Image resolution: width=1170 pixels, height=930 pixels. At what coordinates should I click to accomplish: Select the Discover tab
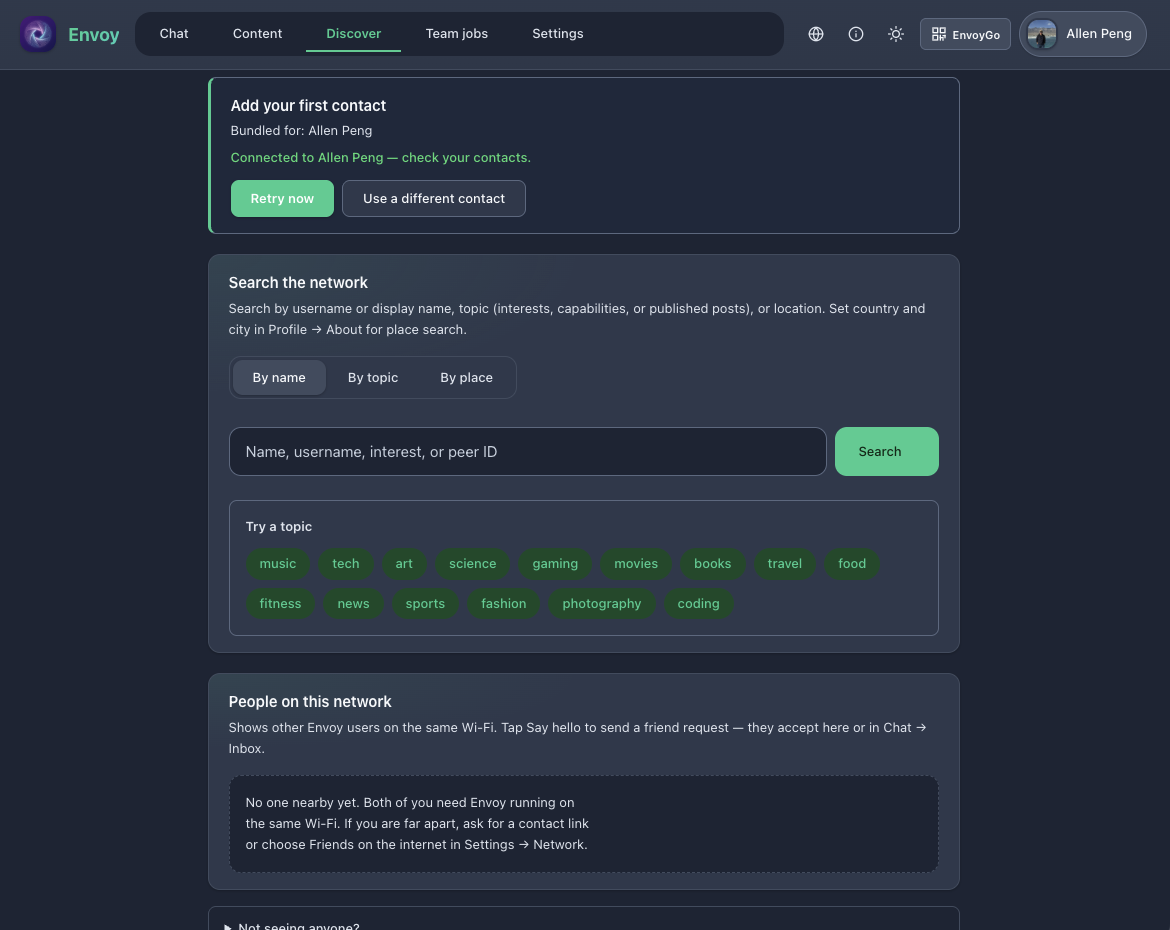tap(354, 34)
